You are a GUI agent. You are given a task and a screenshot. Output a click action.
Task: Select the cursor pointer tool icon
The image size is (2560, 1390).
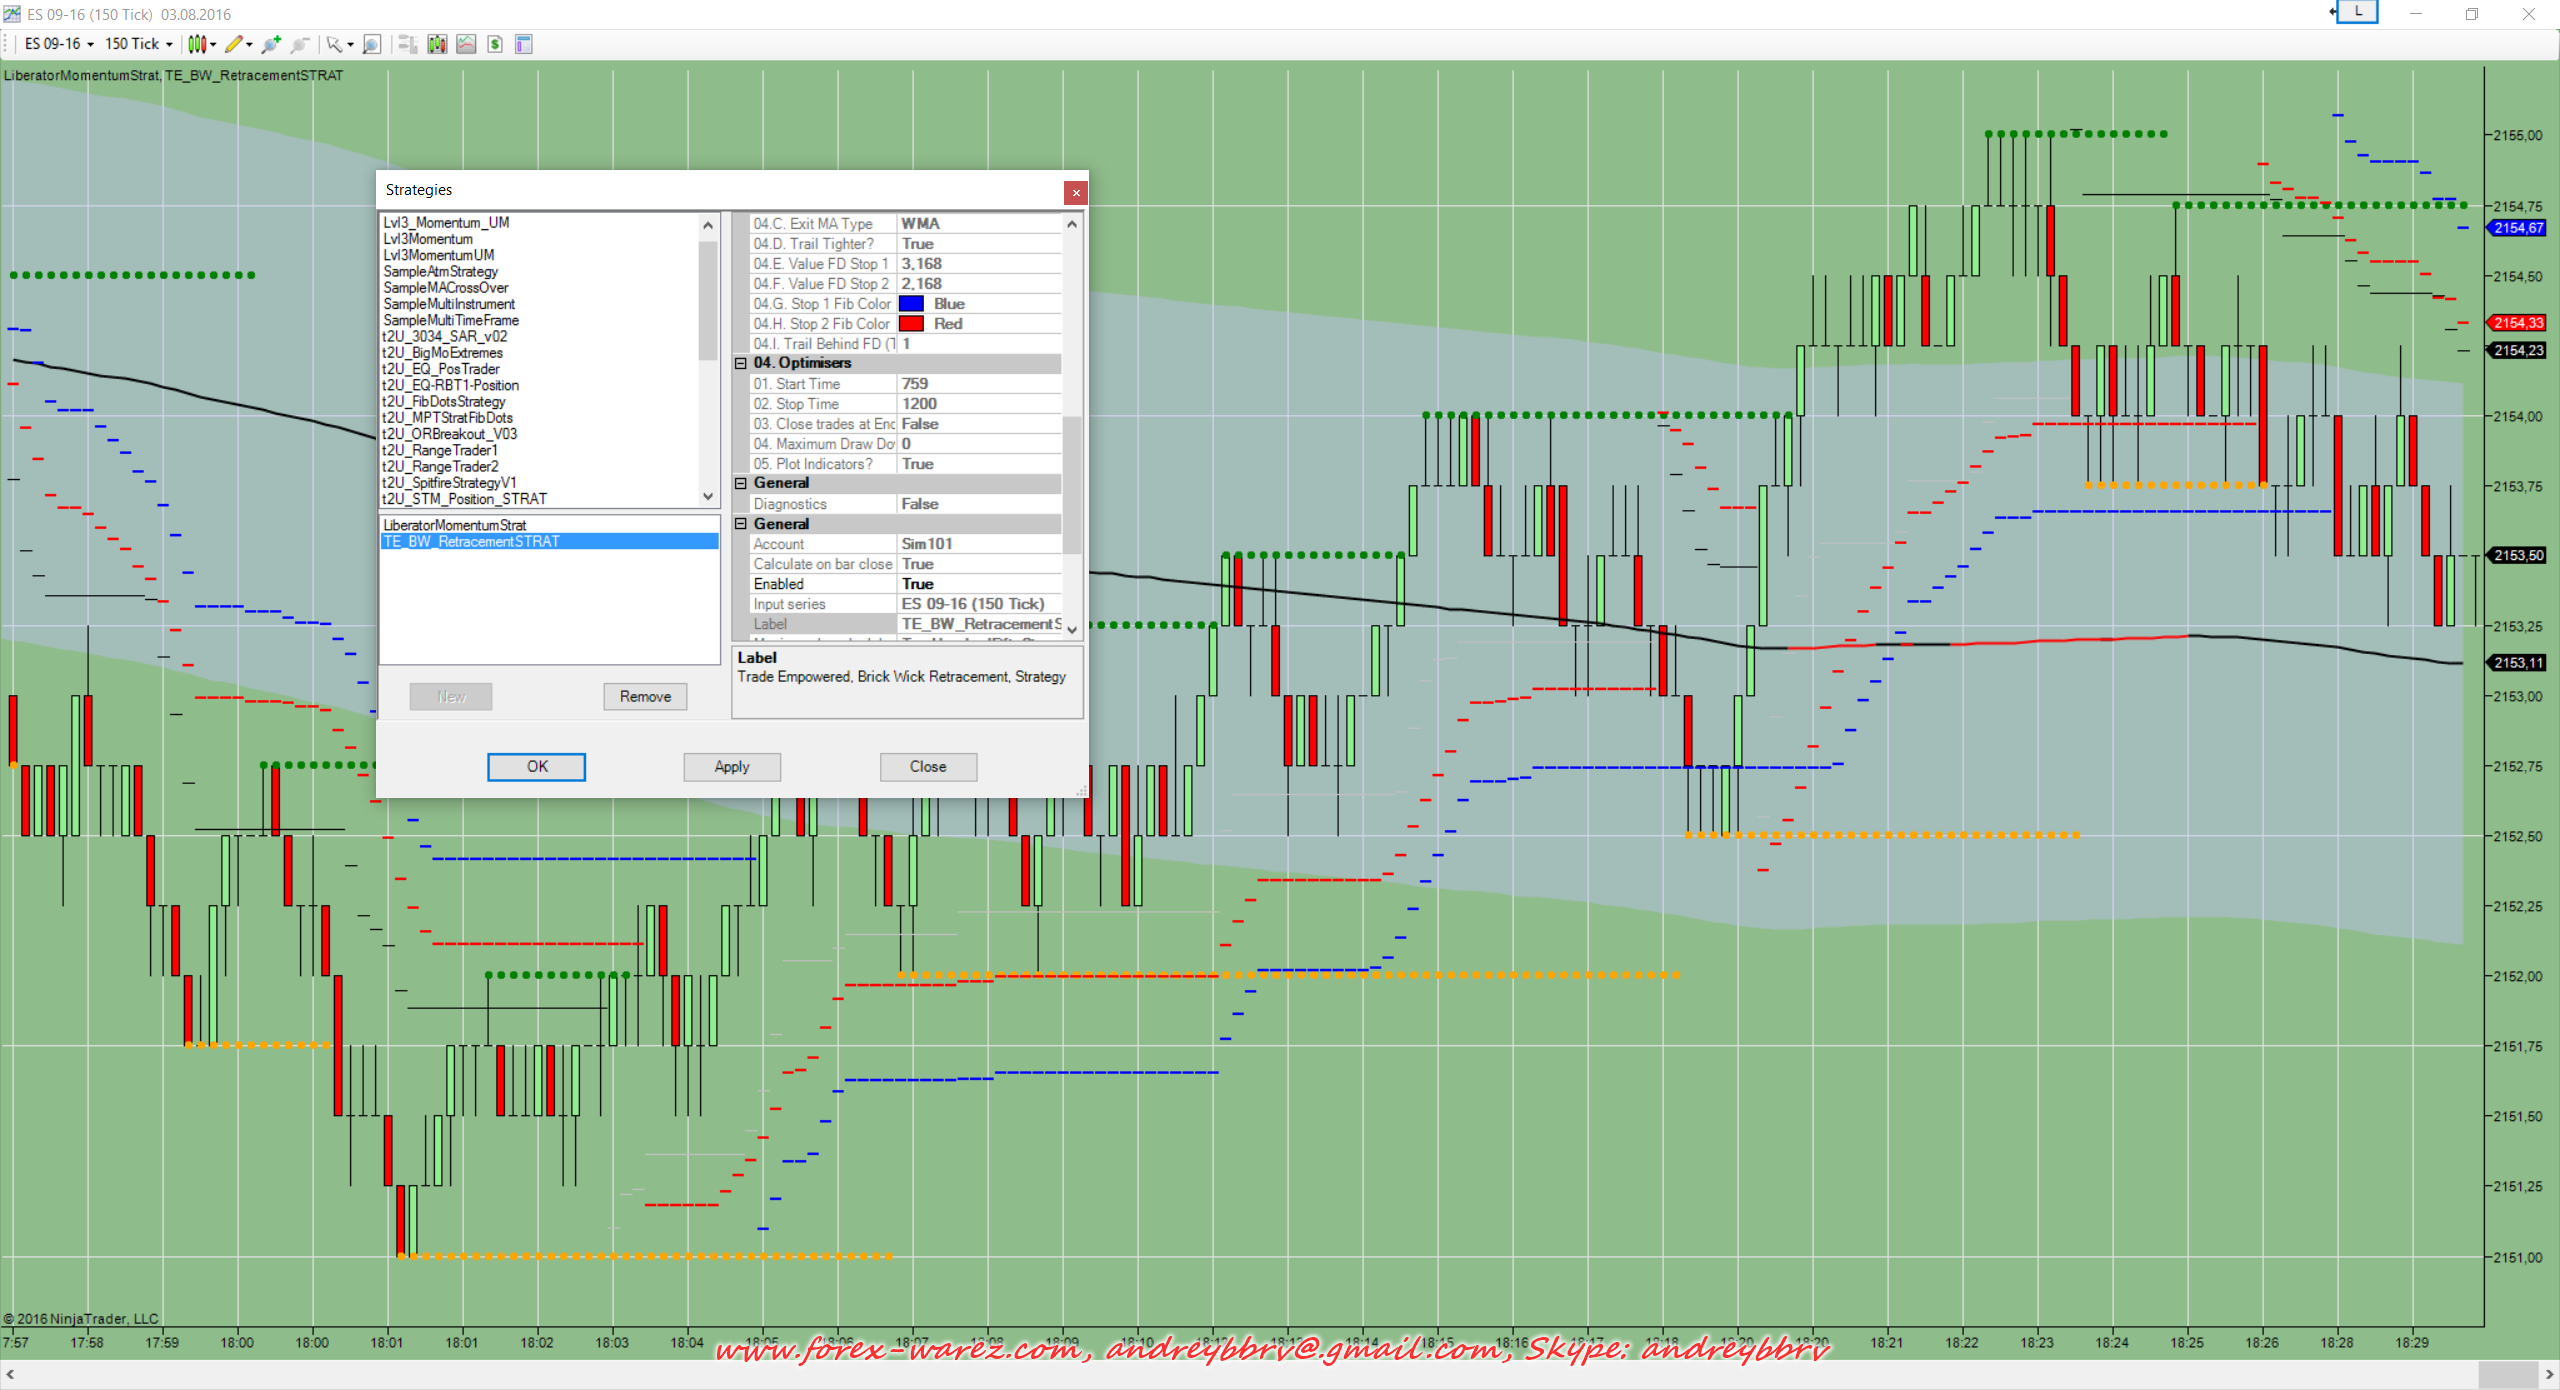coord(334,44)
